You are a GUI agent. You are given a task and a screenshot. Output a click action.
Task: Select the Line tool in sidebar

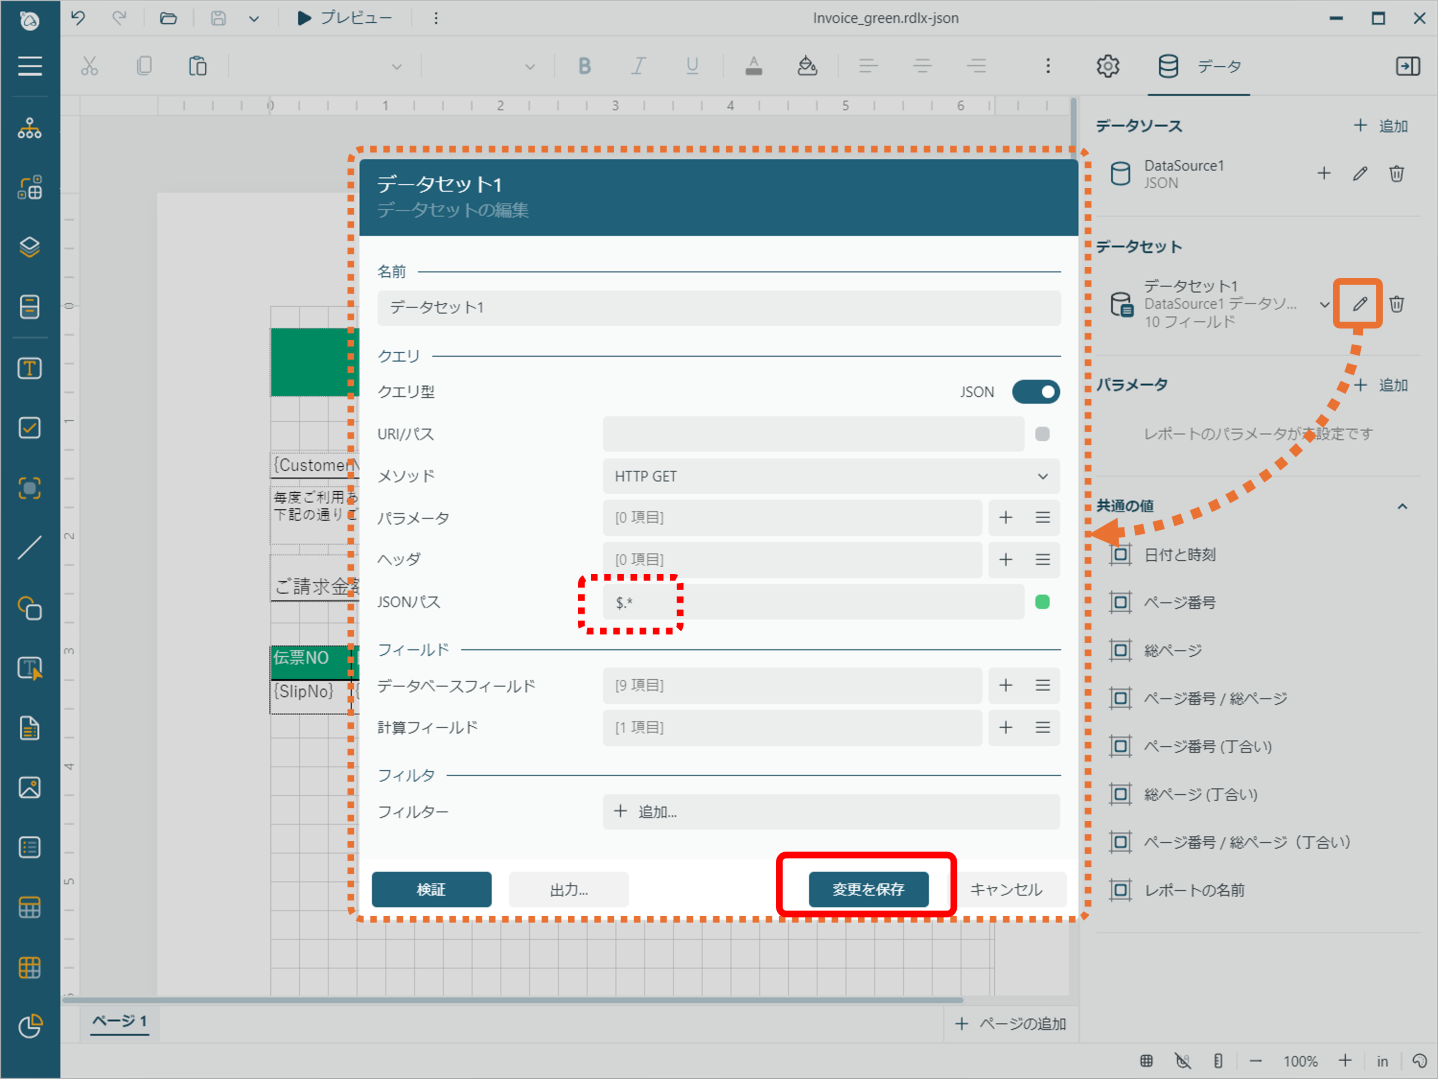tap(30, 548)
